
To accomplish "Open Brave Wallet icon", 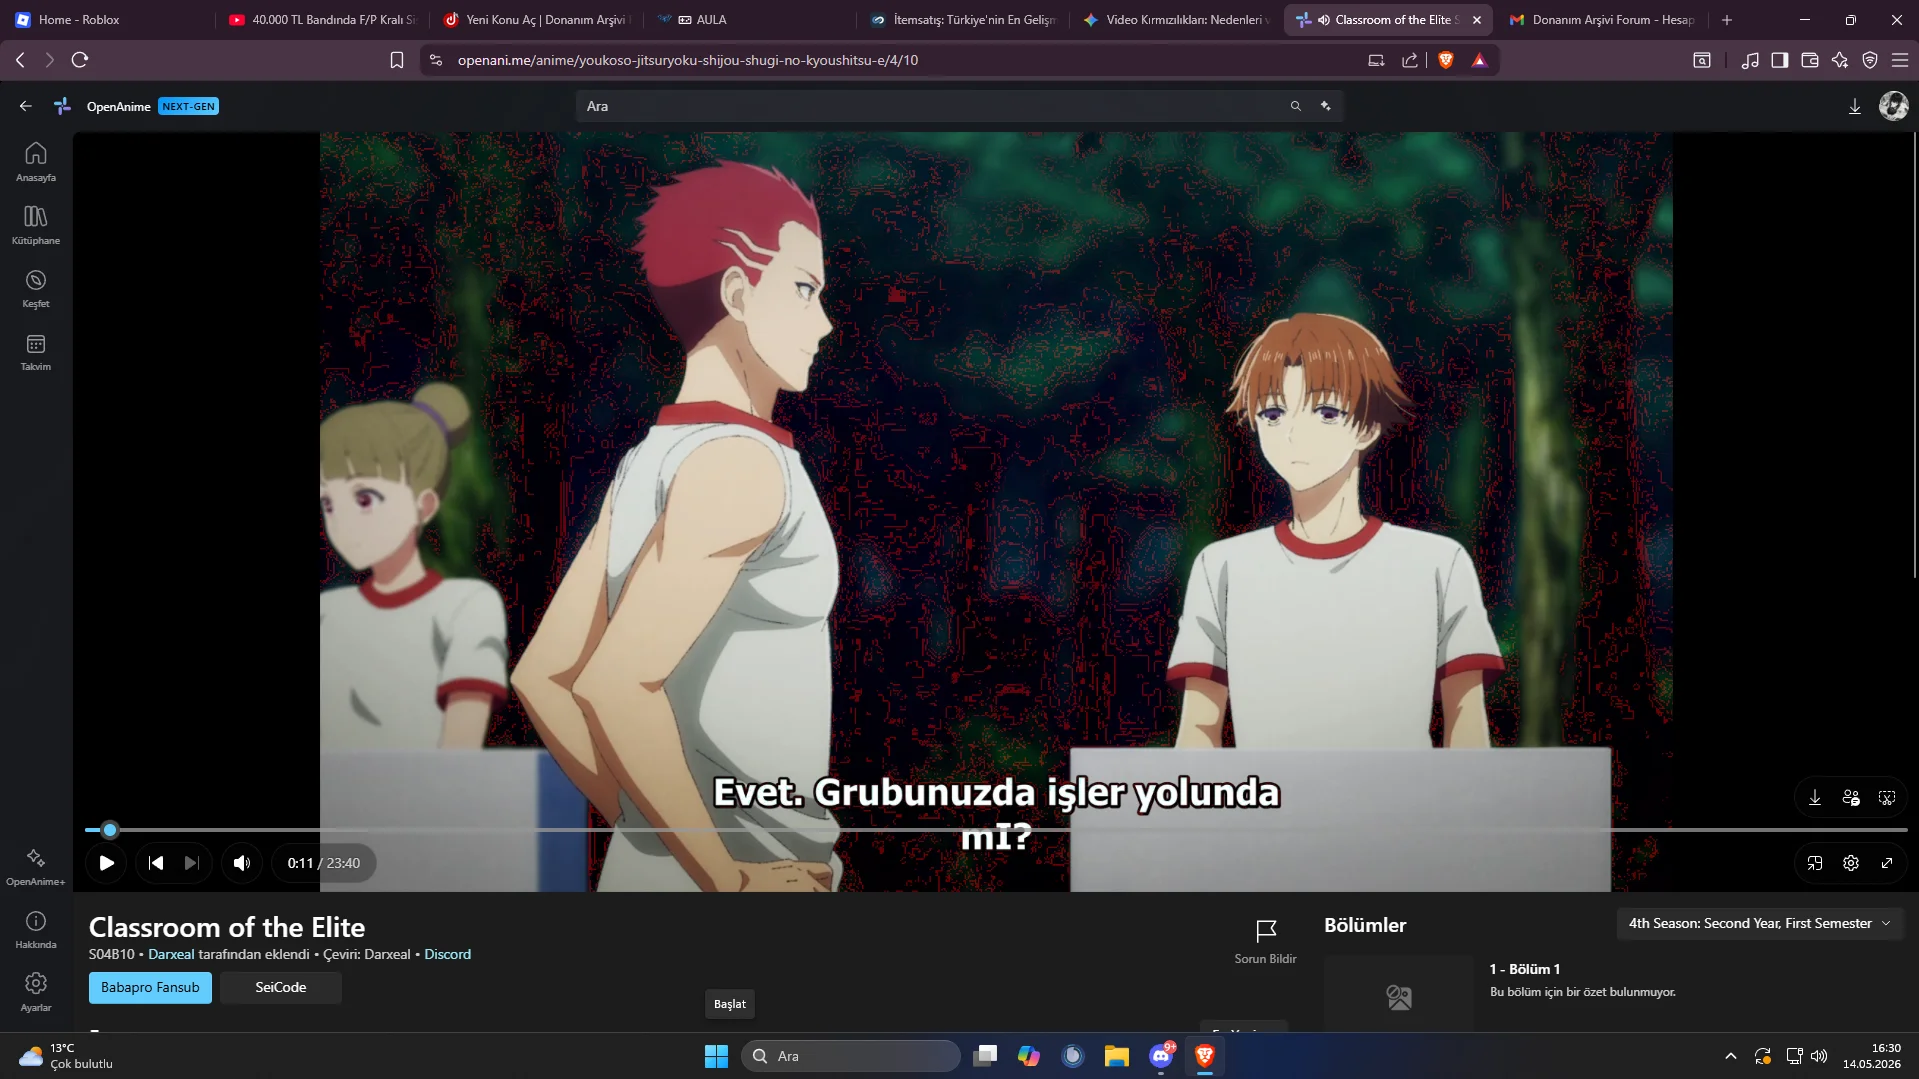I will coord(1810,60).
